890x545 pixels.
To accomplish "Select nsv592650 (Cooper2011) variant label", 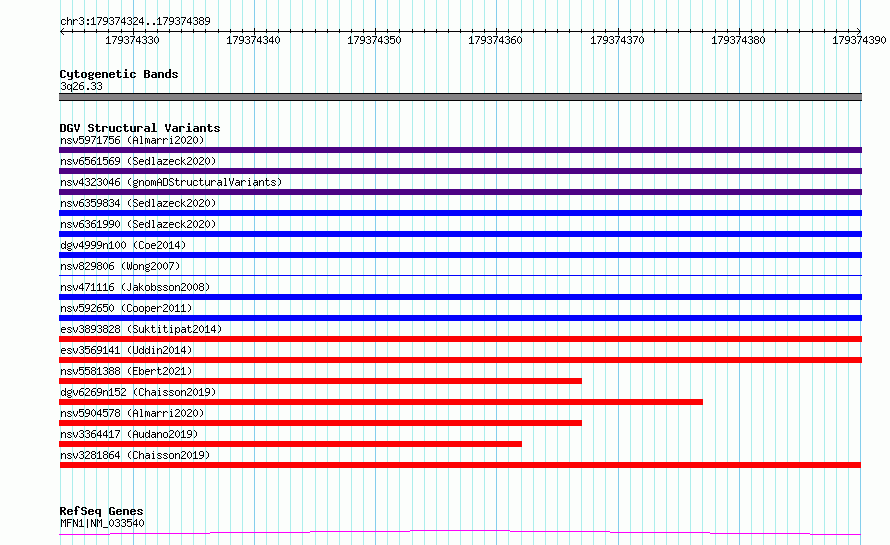I will click(x=126, y=308).
